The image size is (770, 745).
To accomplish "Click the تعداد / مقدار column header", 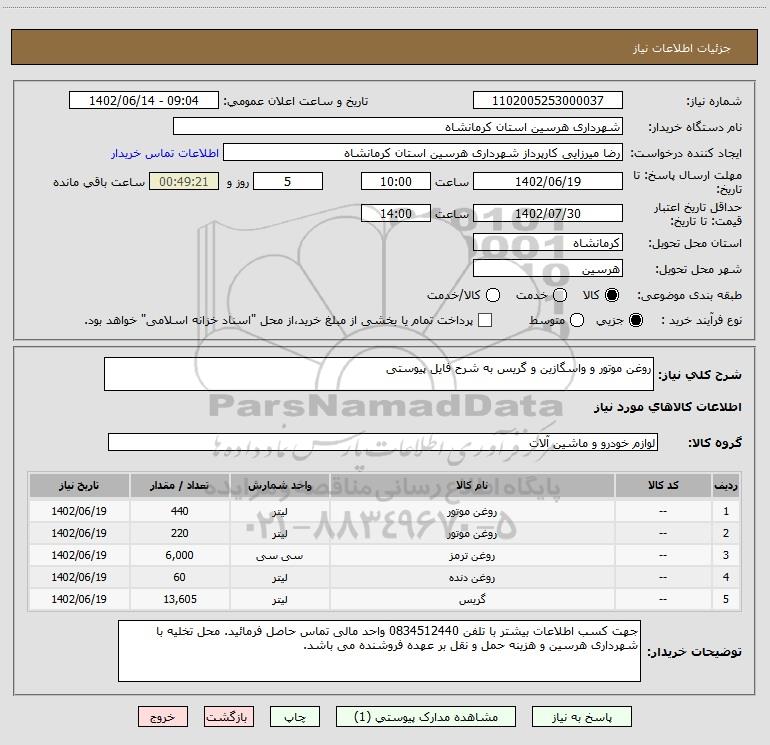I will [x=179, y=485].
